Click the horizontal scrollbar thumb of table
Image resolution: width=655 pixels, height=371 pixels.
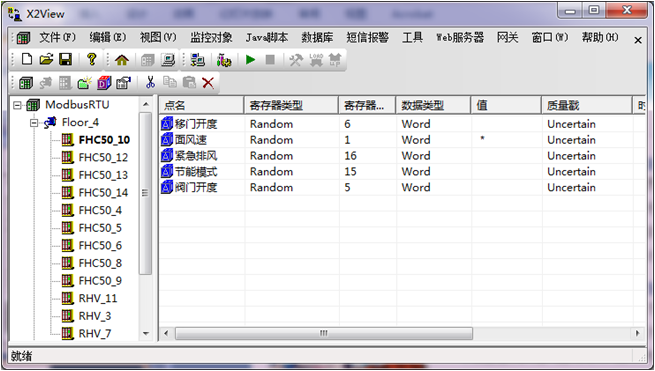click(324, 333)
